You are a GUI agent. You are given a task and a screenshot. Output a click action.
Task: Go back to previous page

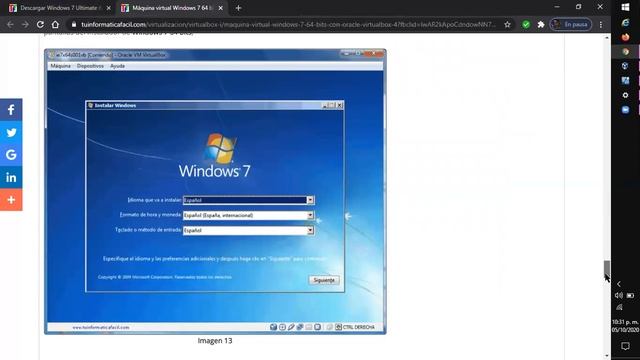(10, 24)
